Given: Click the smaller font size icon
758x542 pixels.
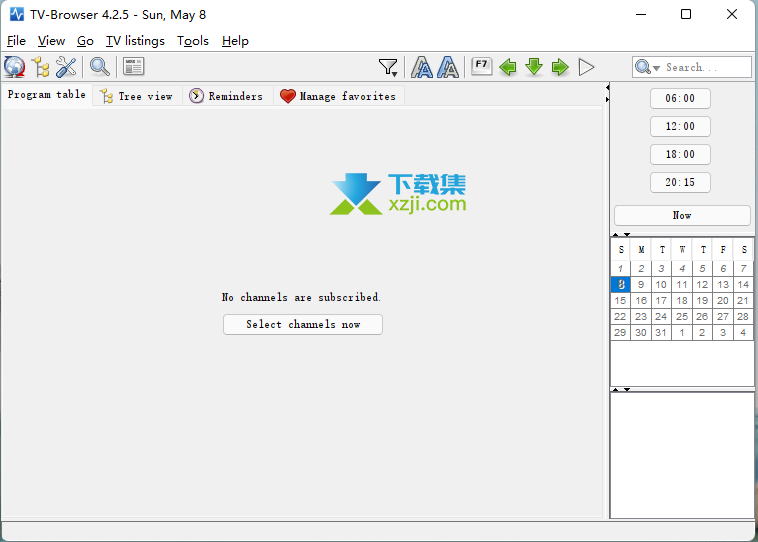Looking at the screenshot, I should (422, 67).
